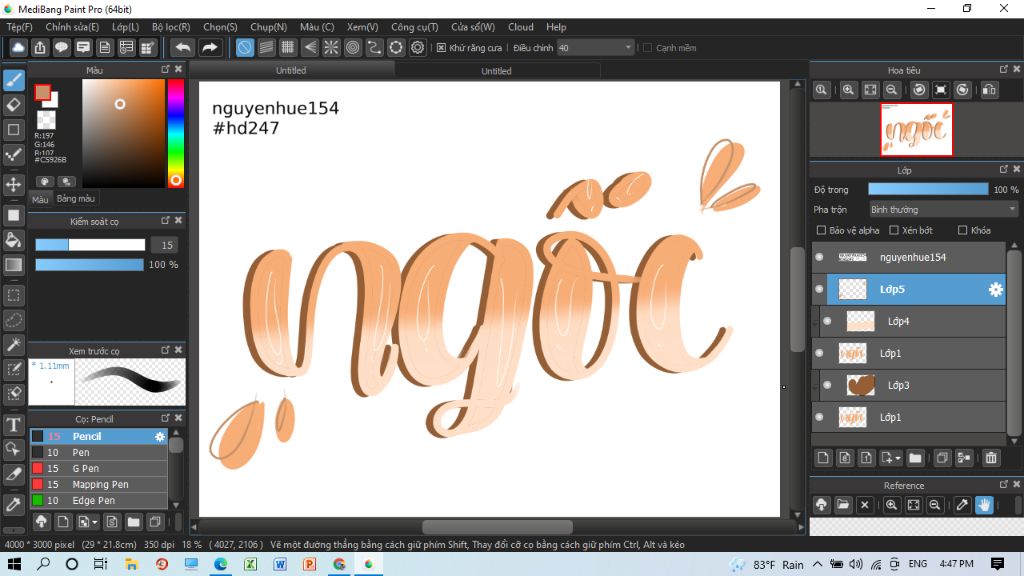Select the Pen brush in list
The height and width of the screenshot is (576, 1024).
click(99, 453)
